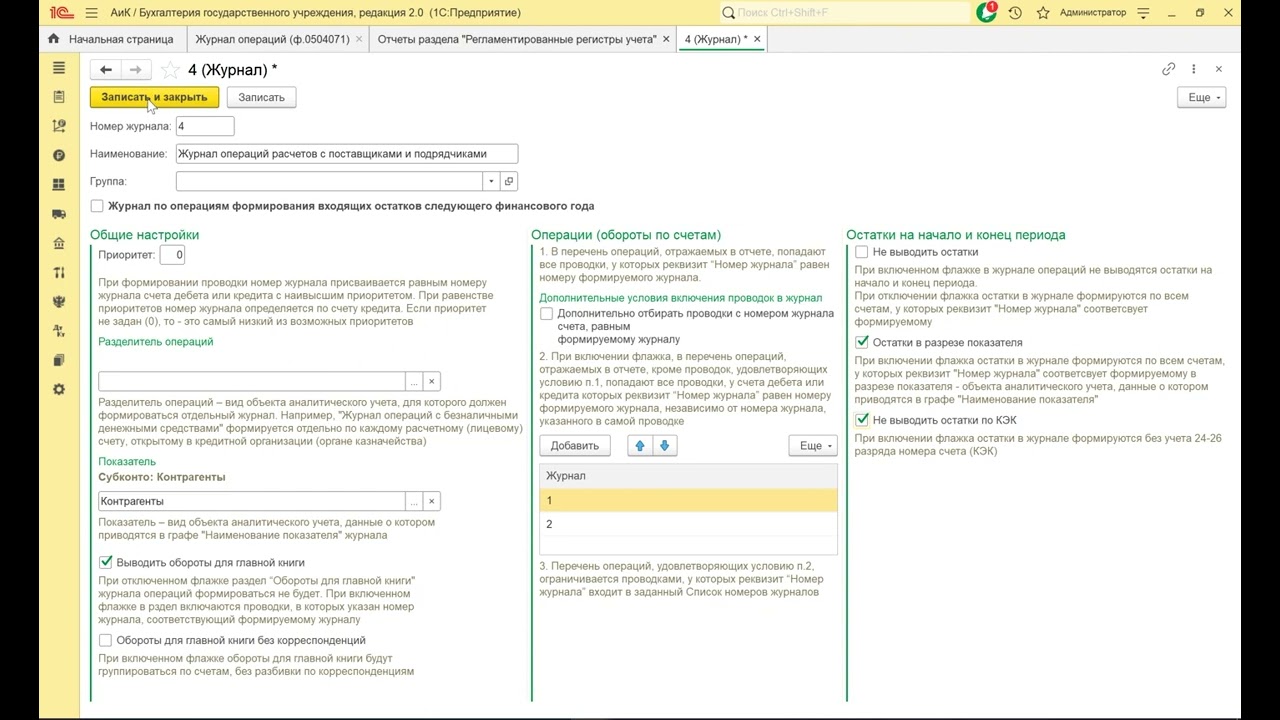Copy link with chain icon
This screenshot has width=1280, height=720.
point(1168,69)
